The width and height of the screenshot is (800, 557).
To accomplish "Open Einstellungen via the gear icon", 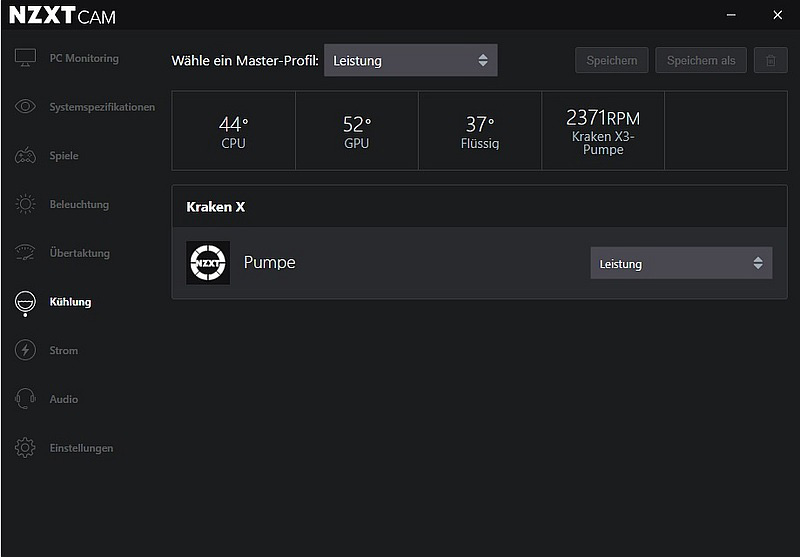I will click(25, 447).
